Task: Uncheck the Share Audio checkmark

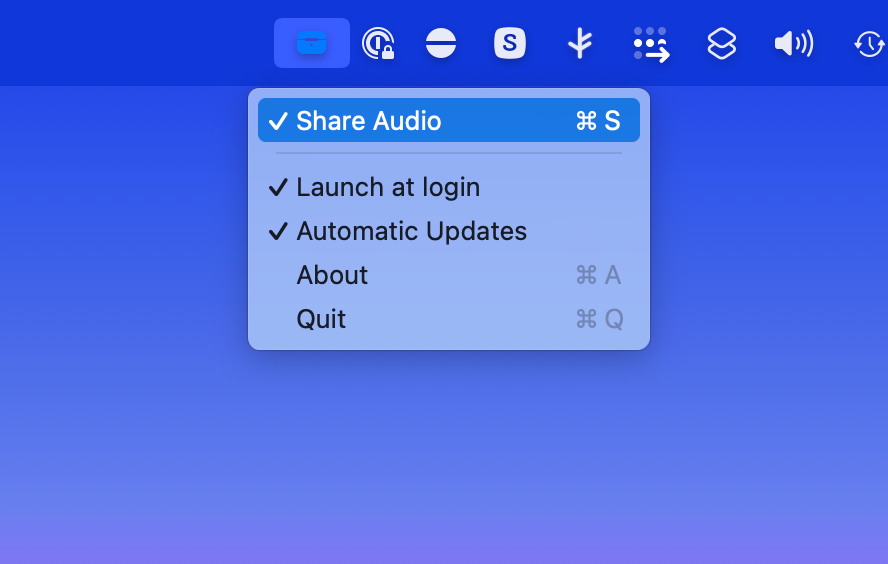Action: tap(278, 121)
